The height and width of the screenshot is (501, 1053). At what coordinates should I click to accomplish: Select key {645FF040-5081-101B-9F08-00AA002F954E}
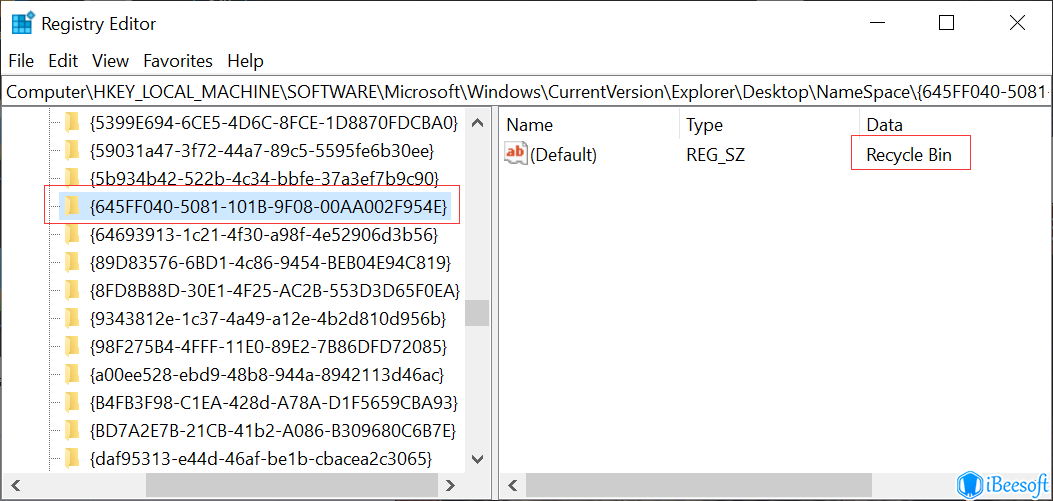(268, 207)
